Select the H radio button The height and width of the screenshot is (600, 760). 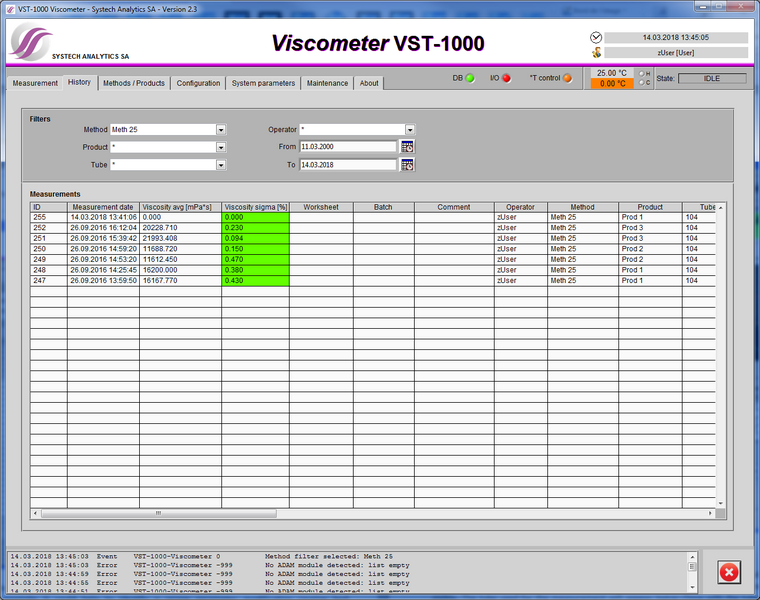pyautogui.click(x=641, y=74)
